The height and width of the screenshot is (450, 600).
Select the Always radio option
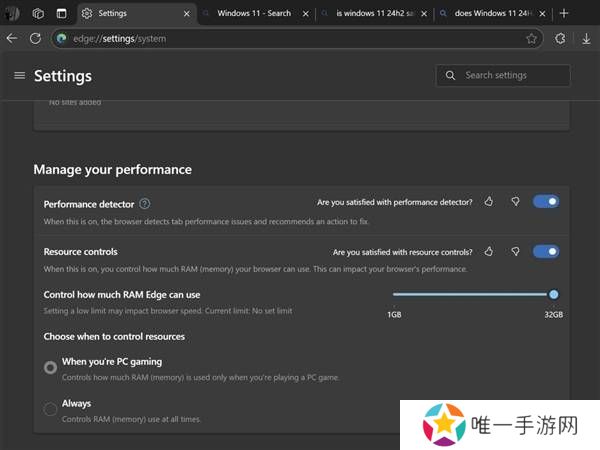point(50,409)
